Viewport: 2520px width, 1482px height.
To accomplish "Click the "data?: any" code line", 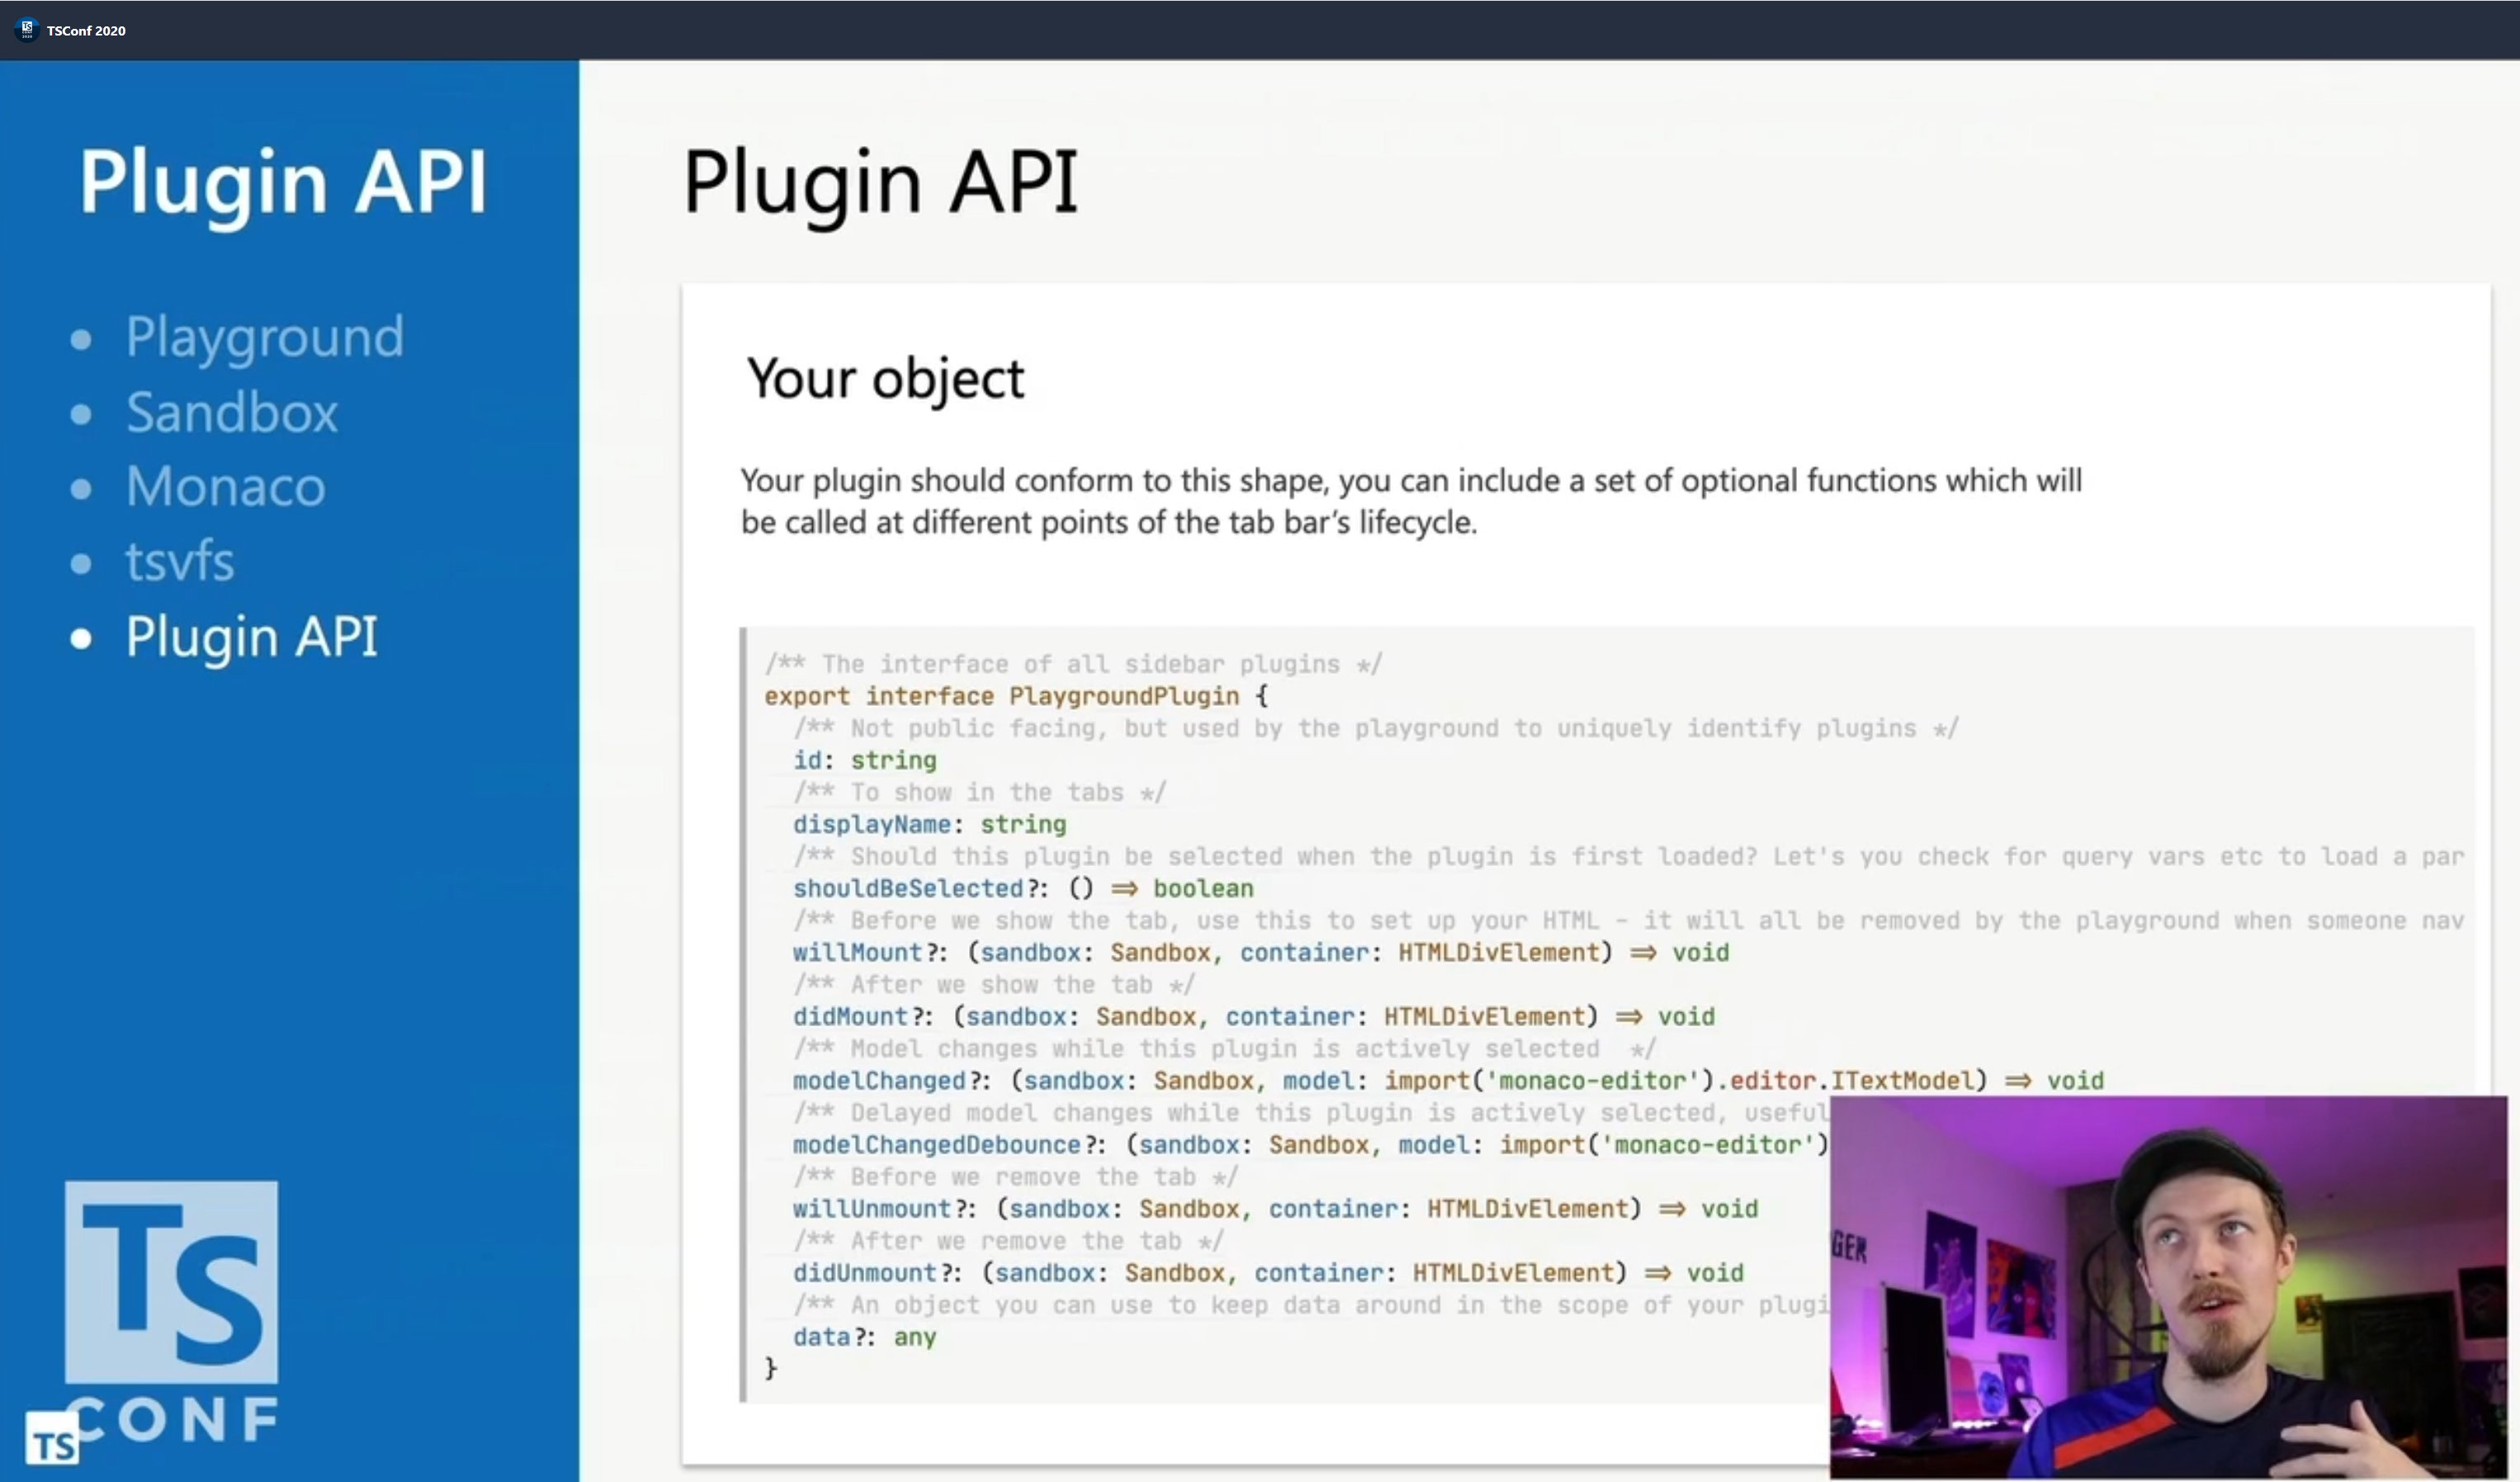I will (865, 1336).
